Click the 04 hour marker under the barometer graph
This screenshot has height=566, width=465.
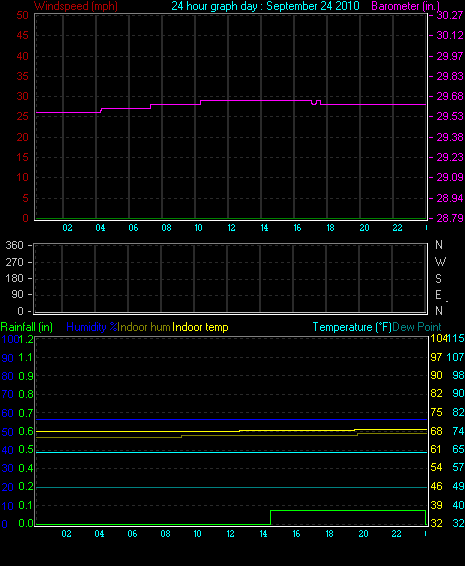click(x=100, y=228)
